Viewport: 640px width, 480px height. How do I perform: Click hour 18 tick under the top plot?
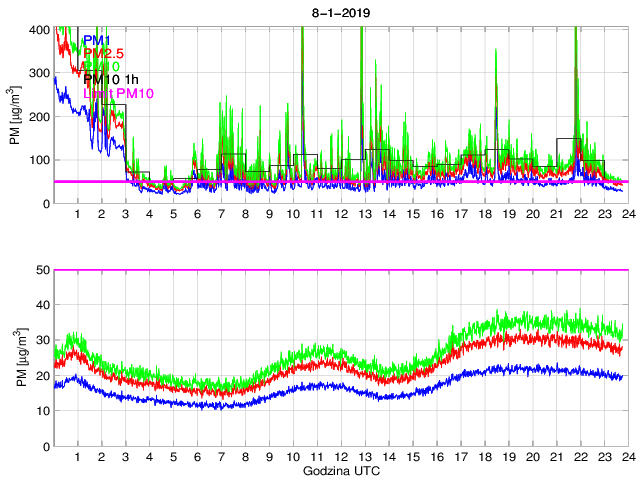[x=484, y=215]
